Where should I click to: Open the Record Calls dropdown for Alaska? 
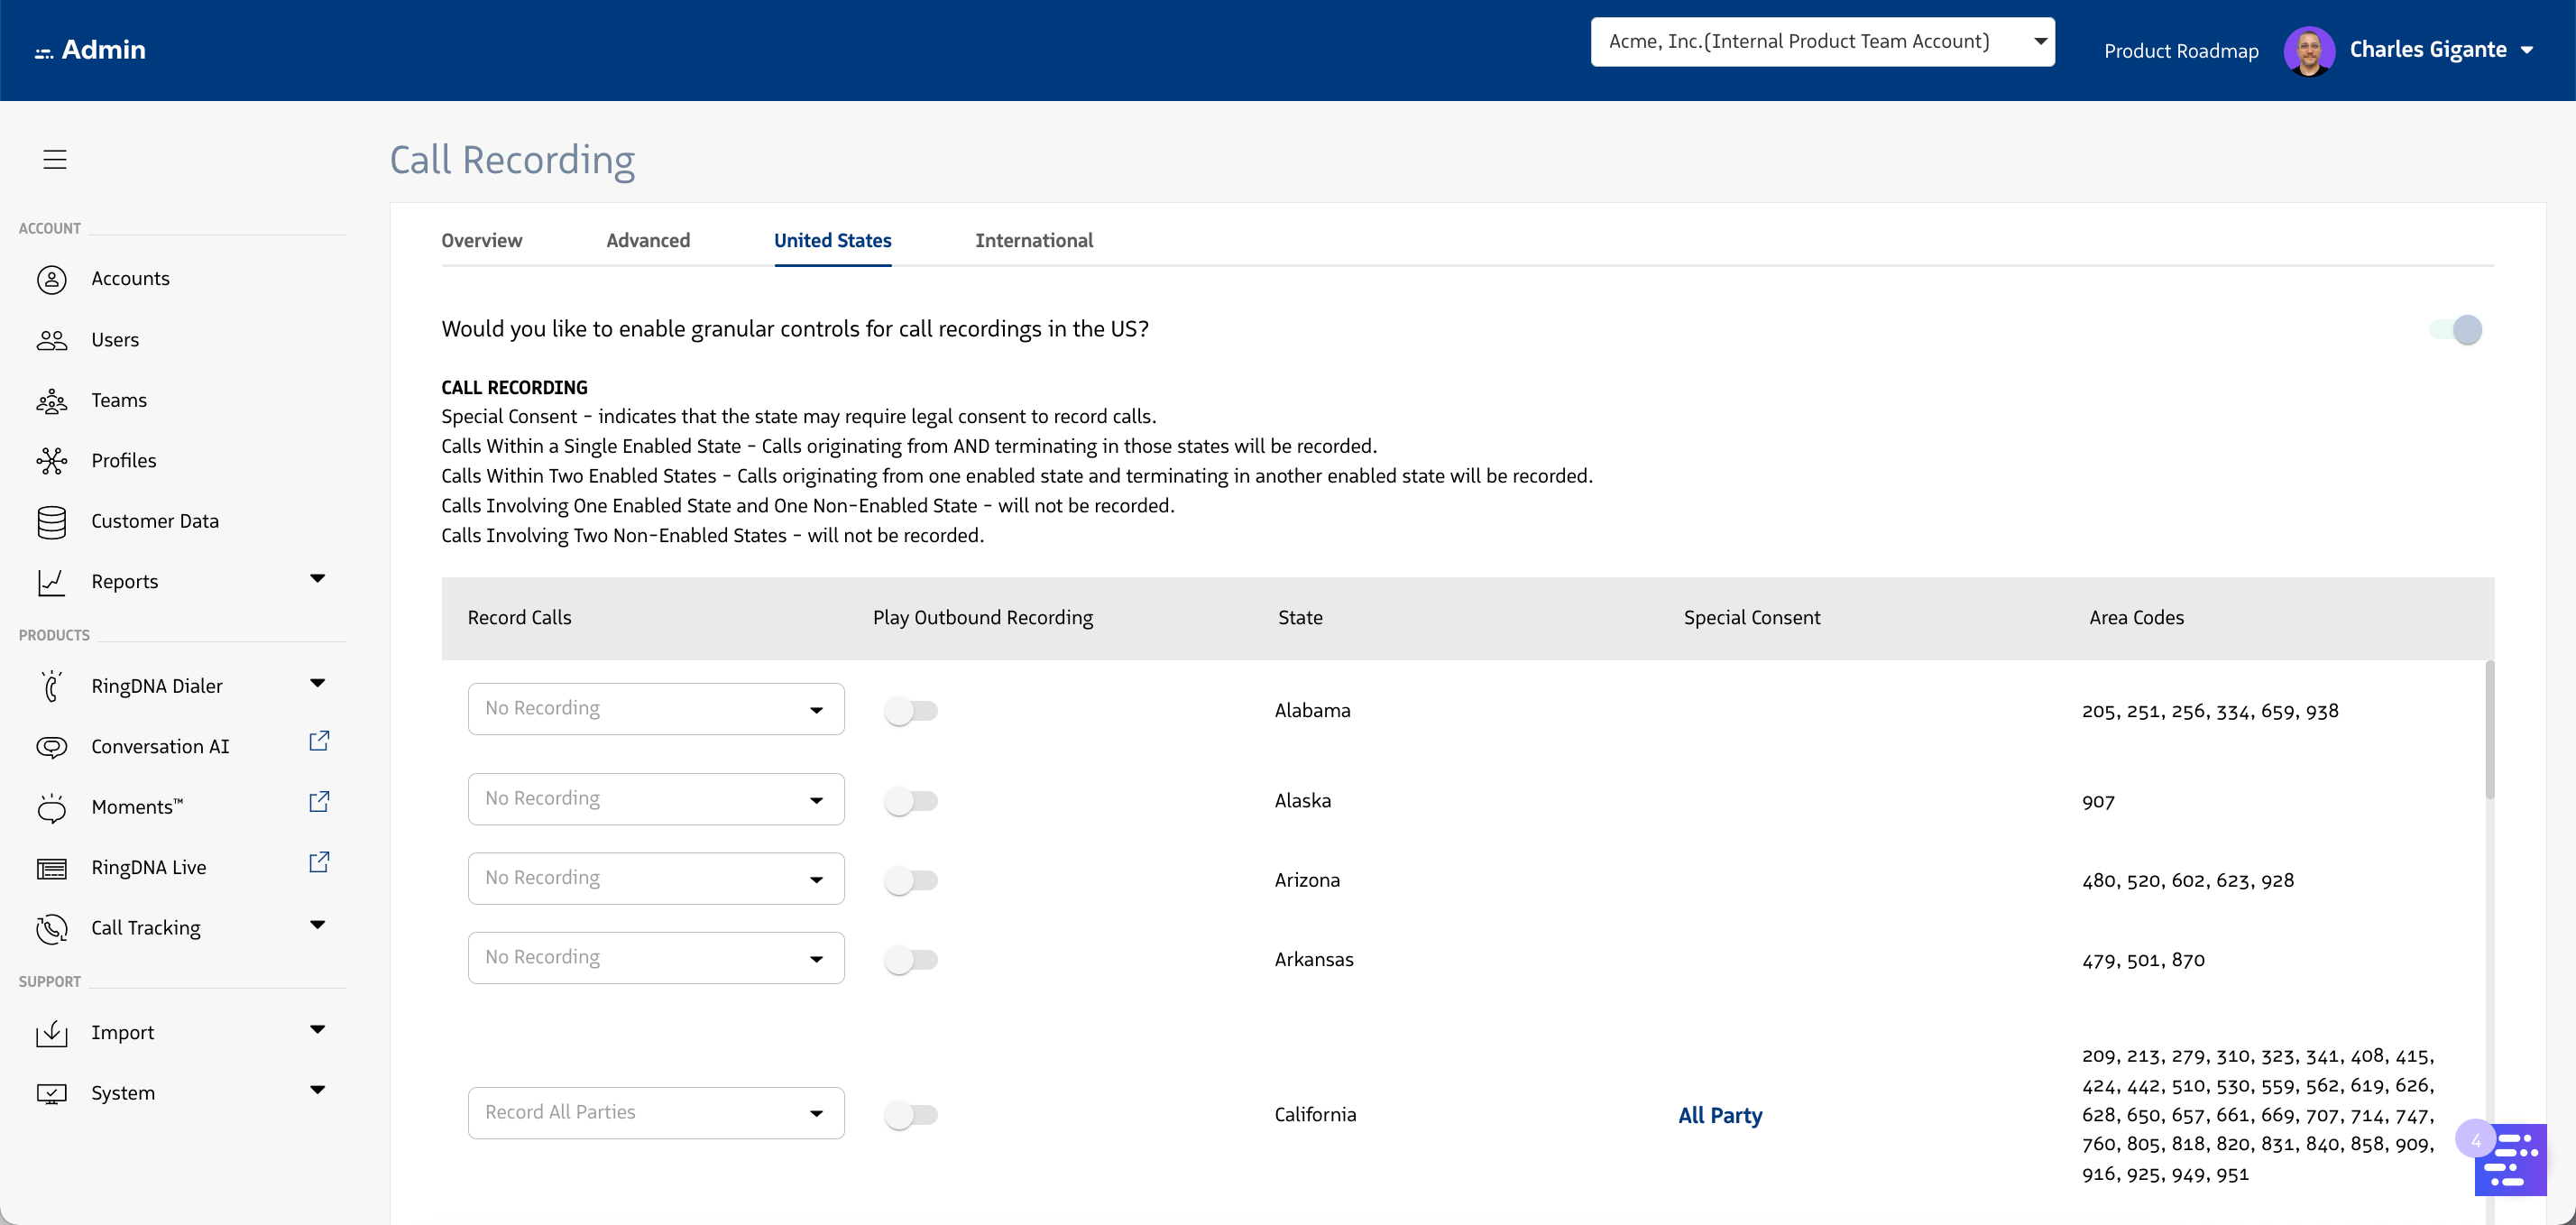click(x=656, y=799)
